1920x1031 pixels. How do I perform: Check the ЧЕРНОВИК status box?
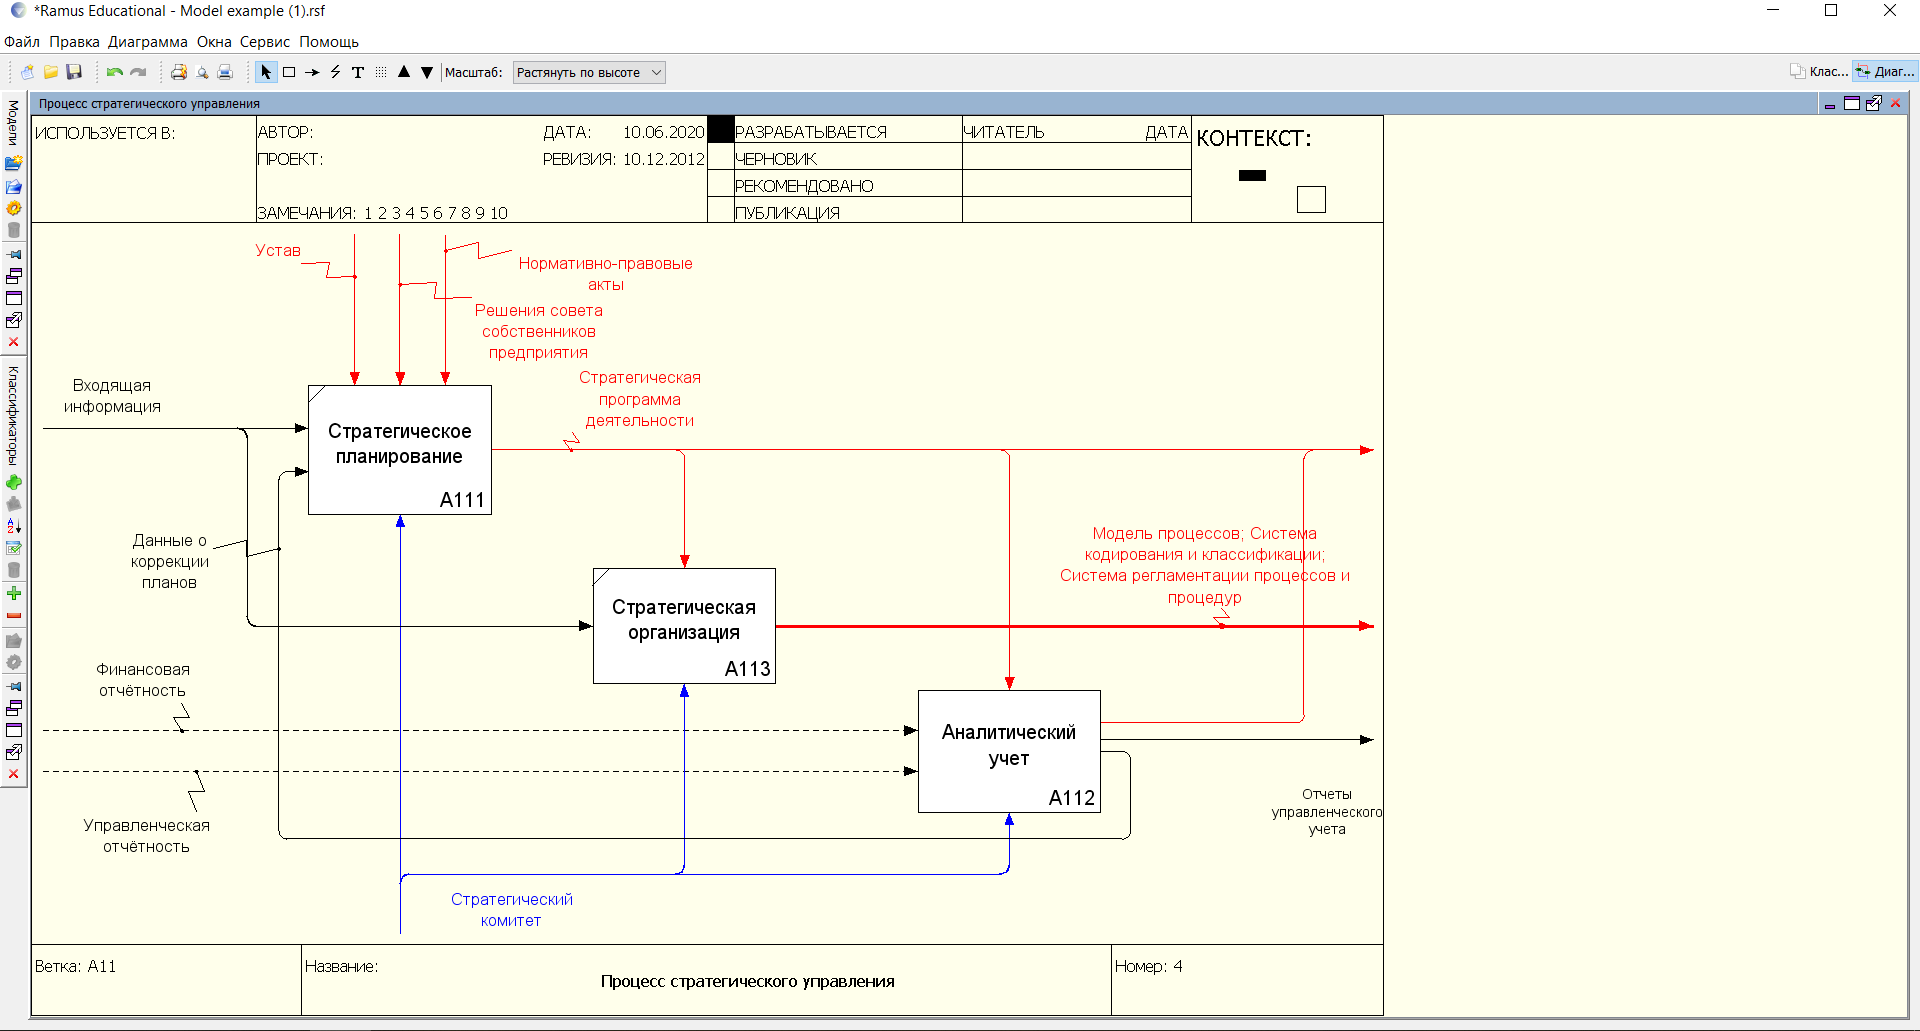(720, 158)
